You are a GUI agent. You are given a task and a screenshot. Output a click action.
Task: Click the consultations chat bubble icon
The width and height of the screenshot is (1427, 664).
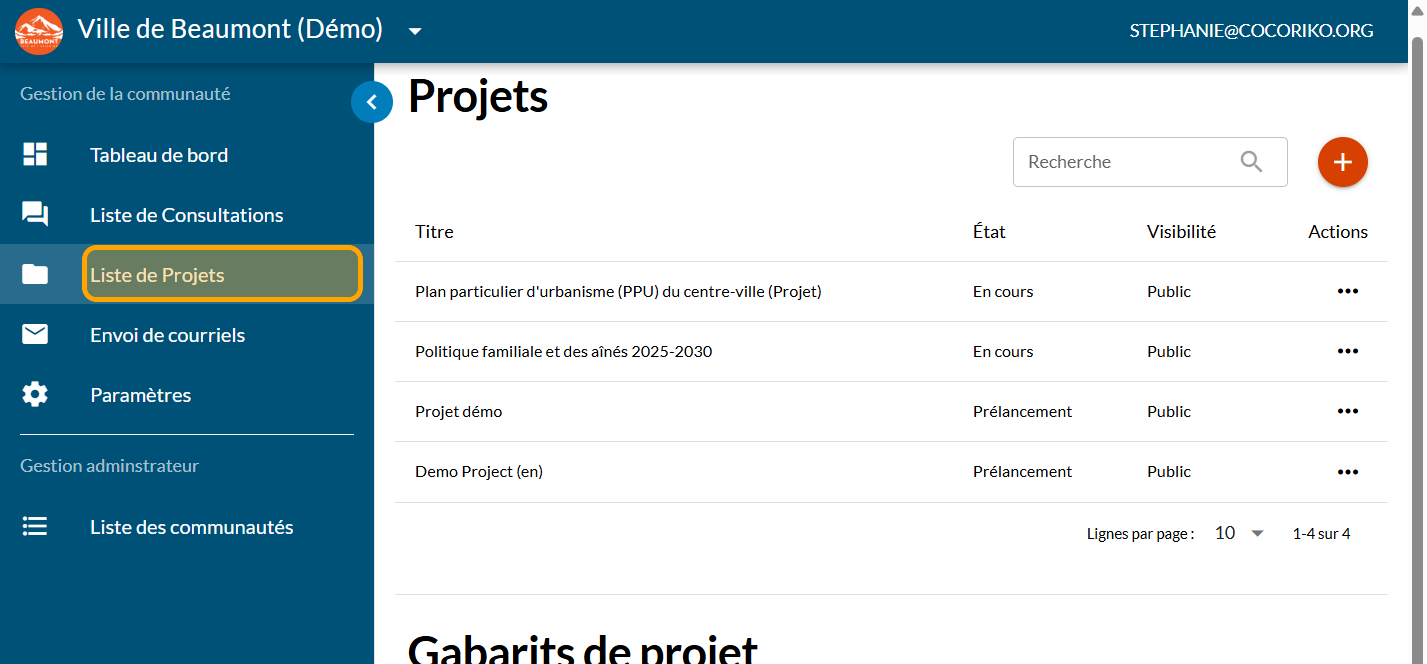(35, 215)
